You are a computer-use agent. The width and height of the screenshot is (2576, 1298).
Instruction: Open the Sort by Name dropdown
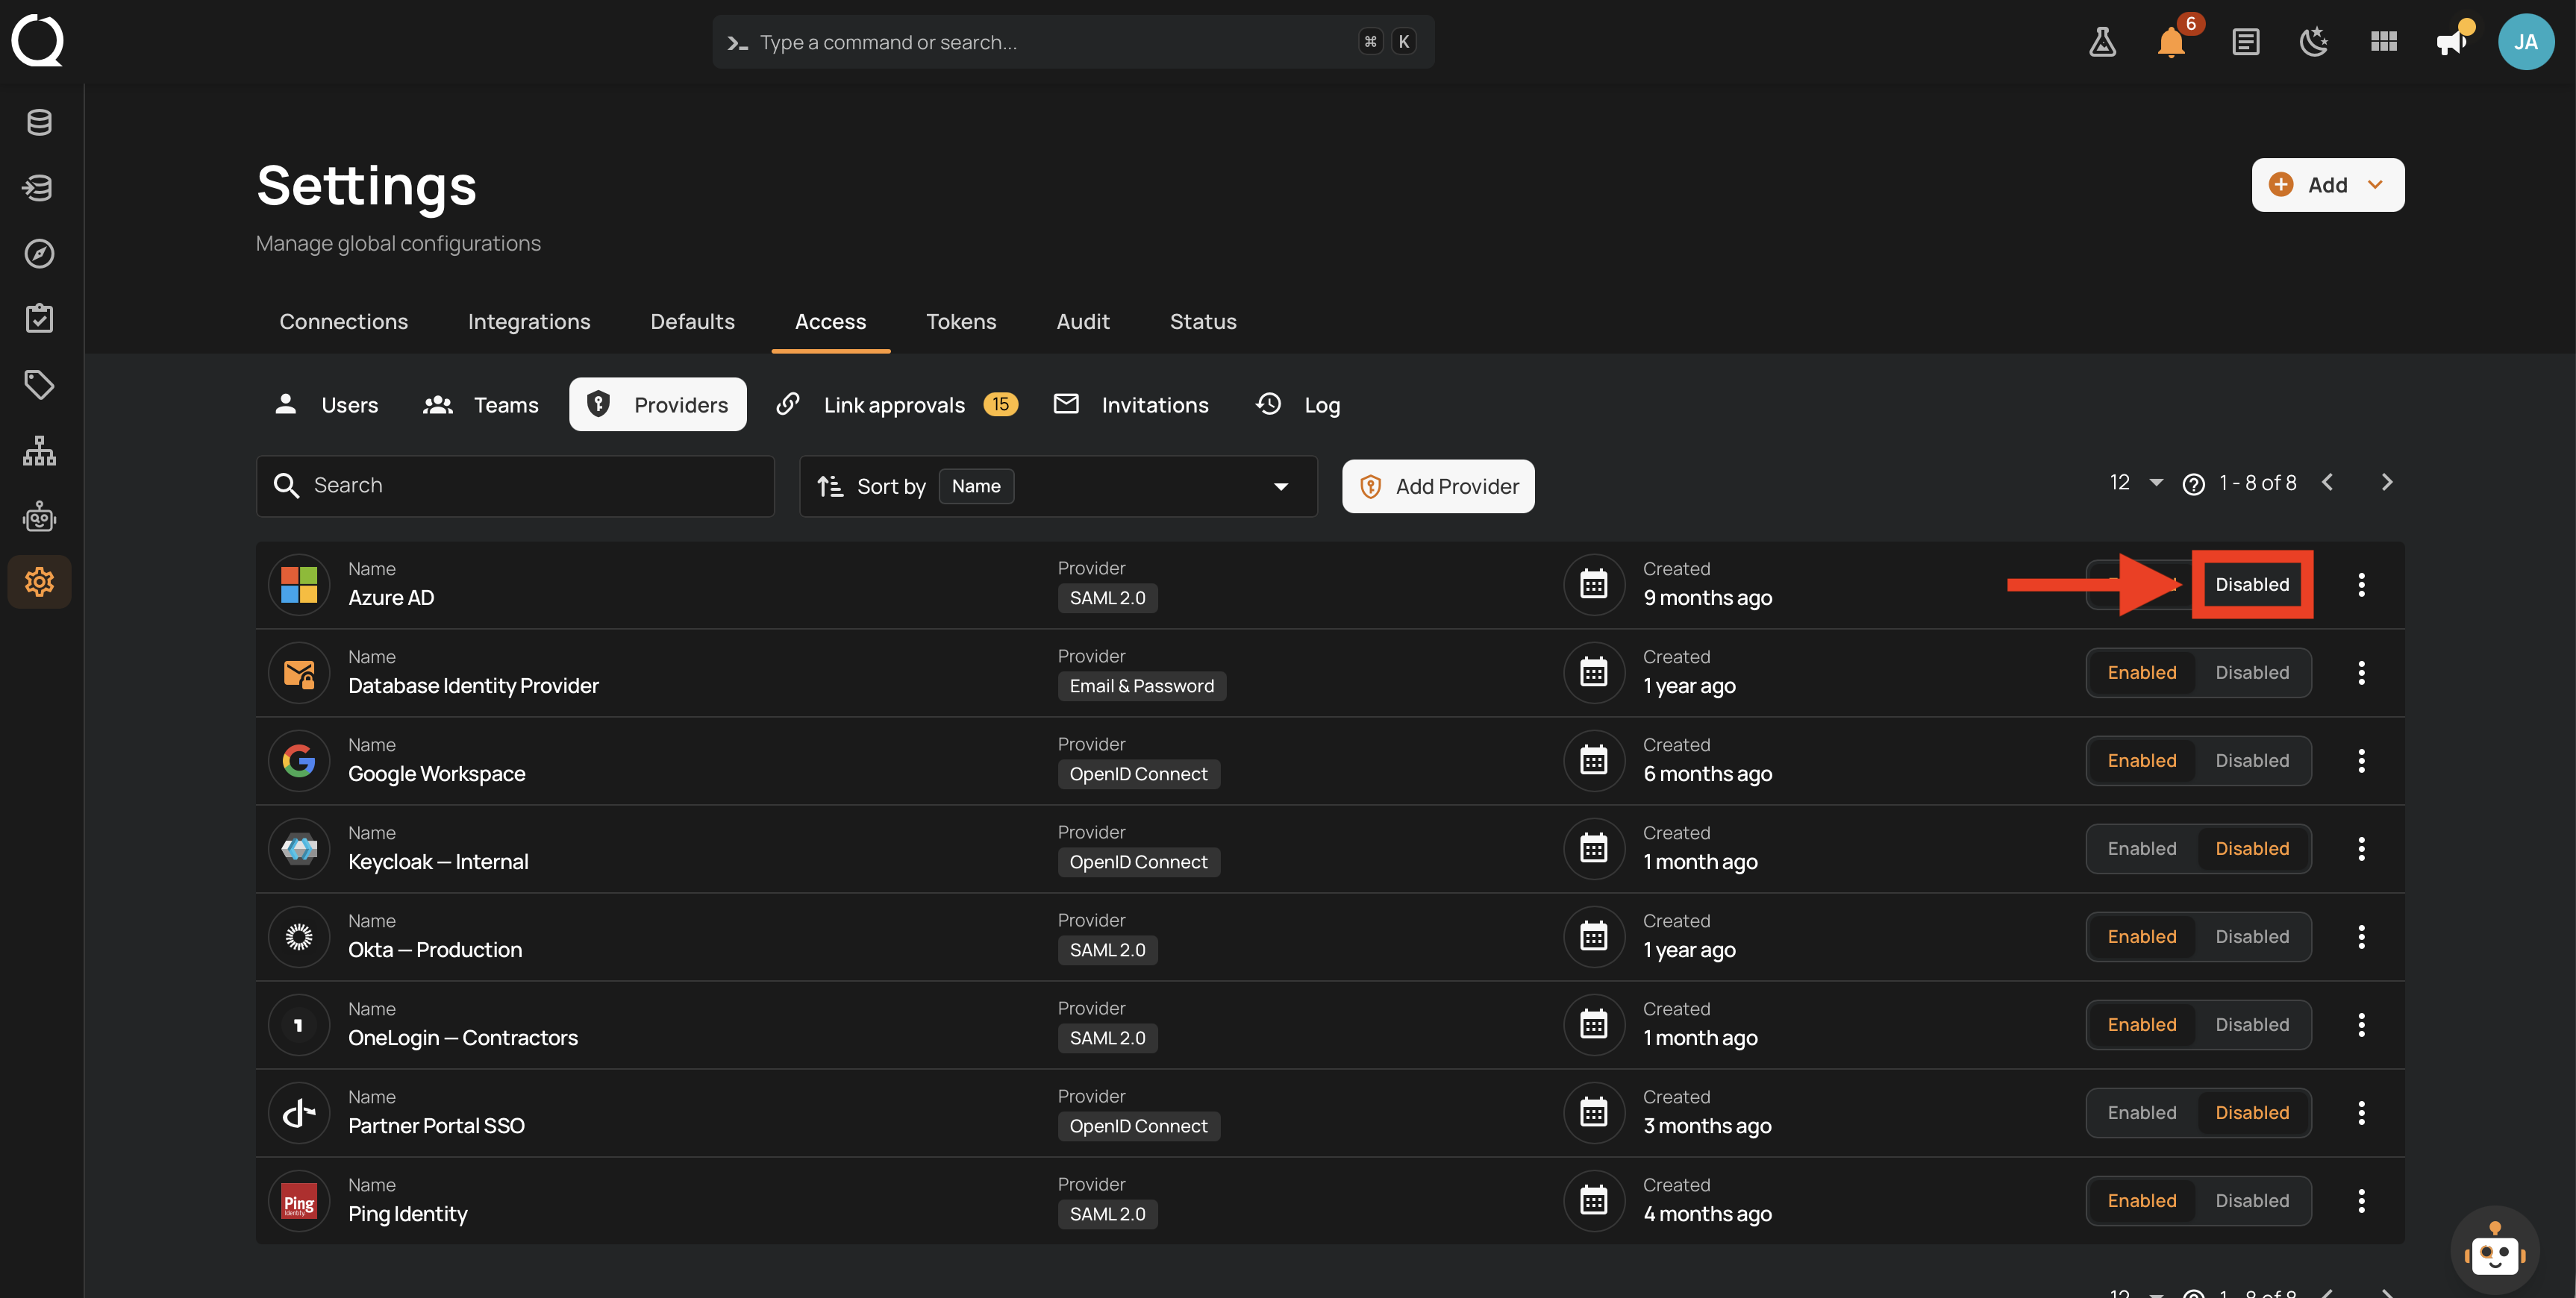click(1058, 486)
